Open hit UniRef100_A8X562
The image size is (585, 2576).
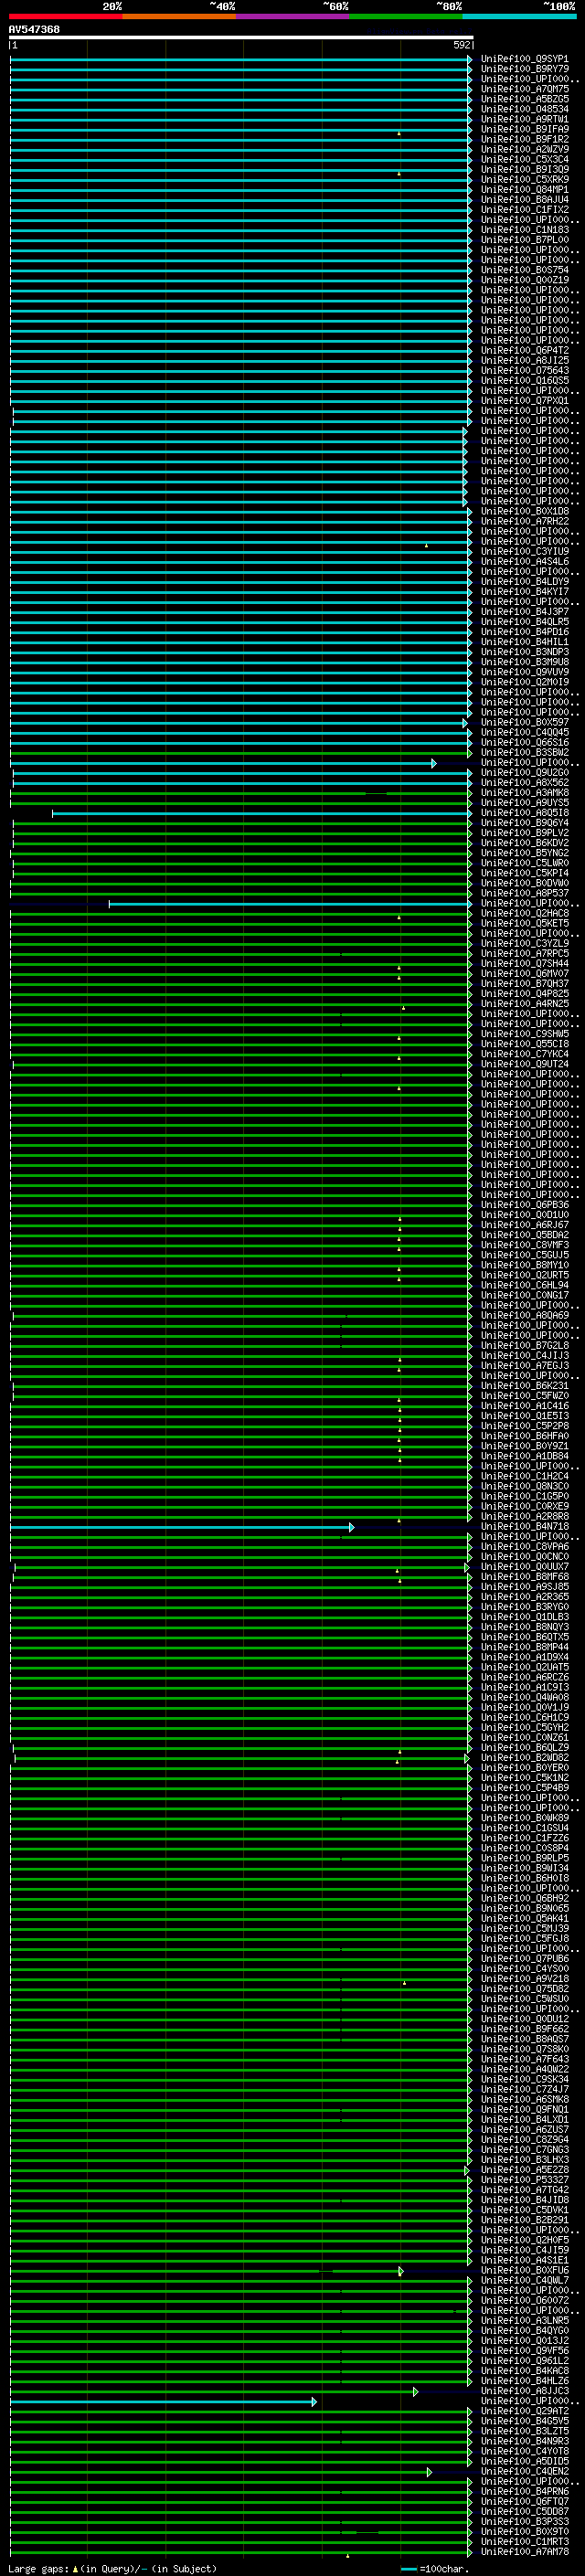(x=524, y=783)
